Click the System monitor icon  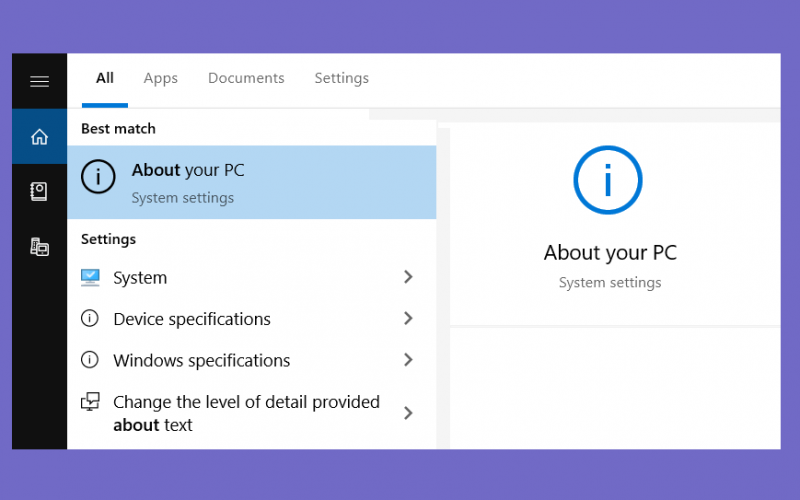pyautogui.click(x=90, y=278)
